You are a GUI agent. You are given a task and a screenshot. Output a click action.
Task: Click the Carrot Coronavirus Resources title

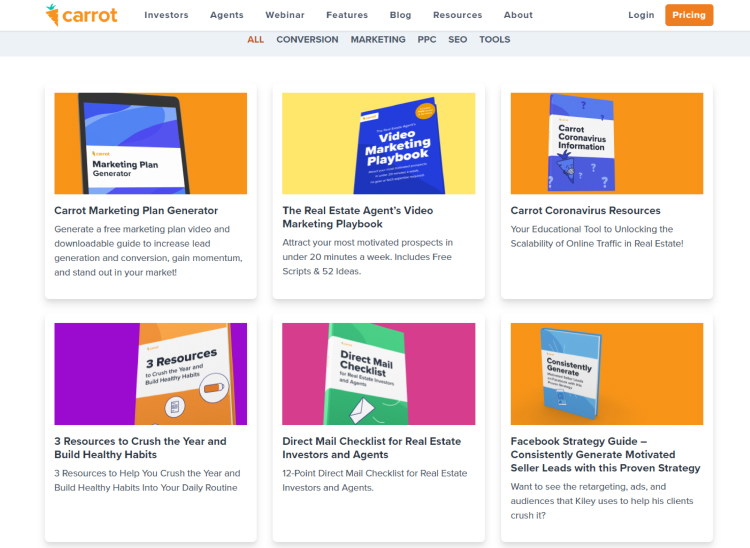[x=585, y=210]
